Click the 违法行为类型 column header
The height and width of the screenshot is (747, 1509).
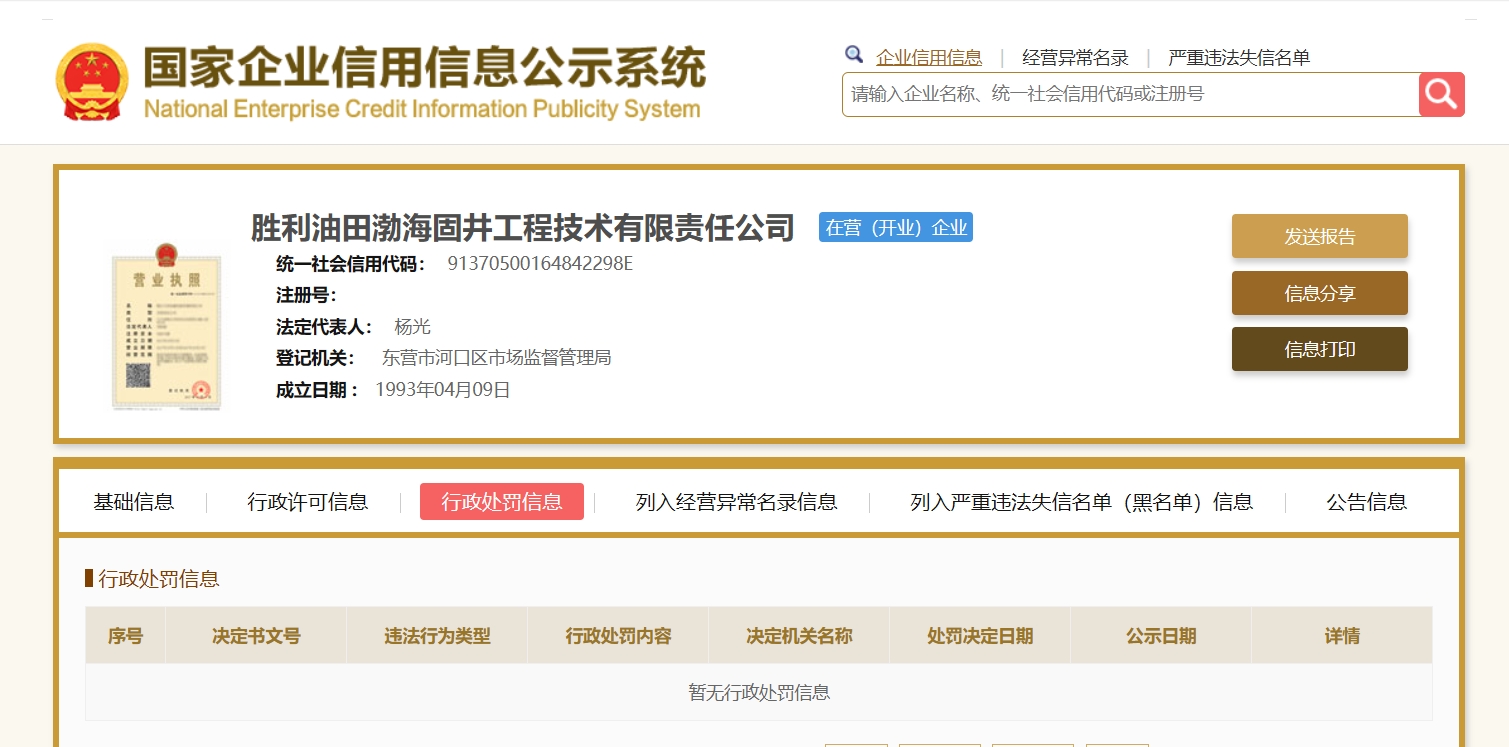[x=437, y=636]
